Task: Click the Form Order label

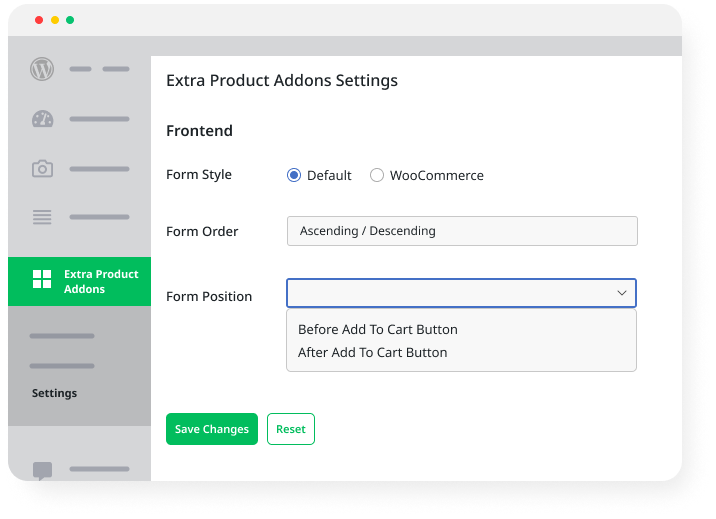Action: pos(202,231)
